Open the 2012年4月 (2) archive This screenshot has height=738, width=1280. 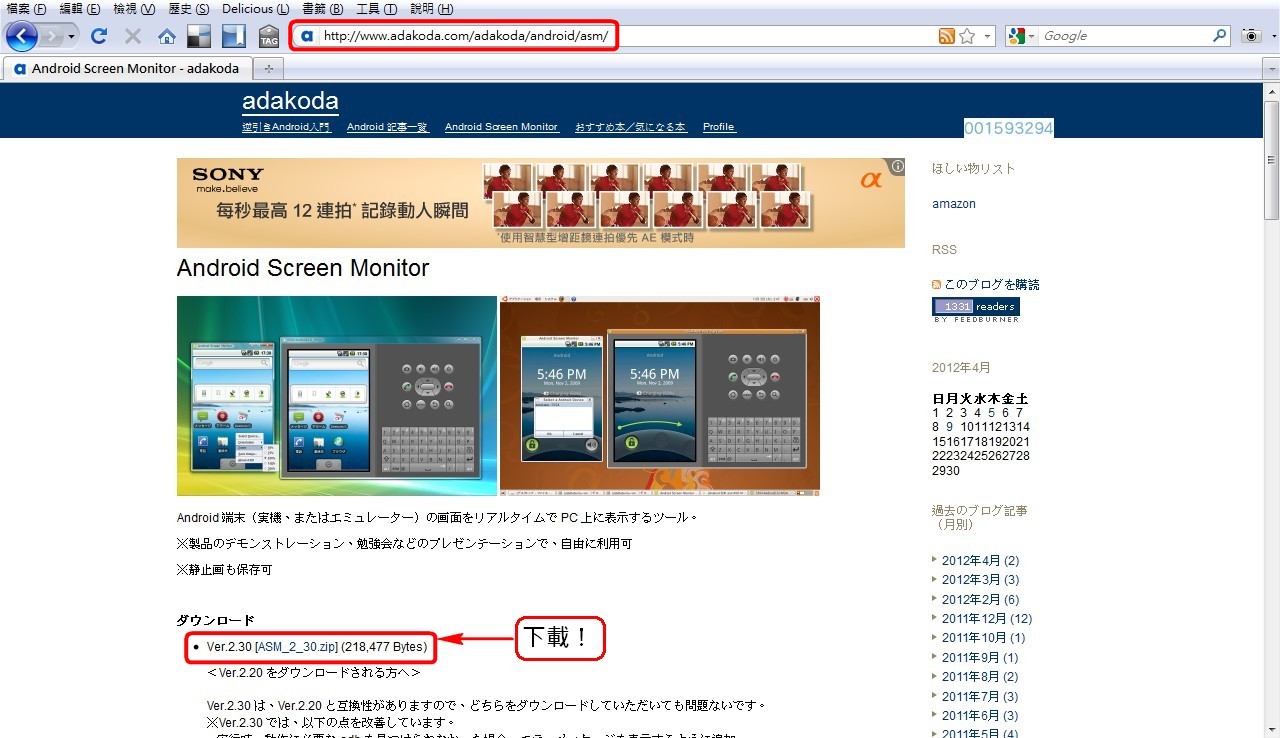point(981,561)
